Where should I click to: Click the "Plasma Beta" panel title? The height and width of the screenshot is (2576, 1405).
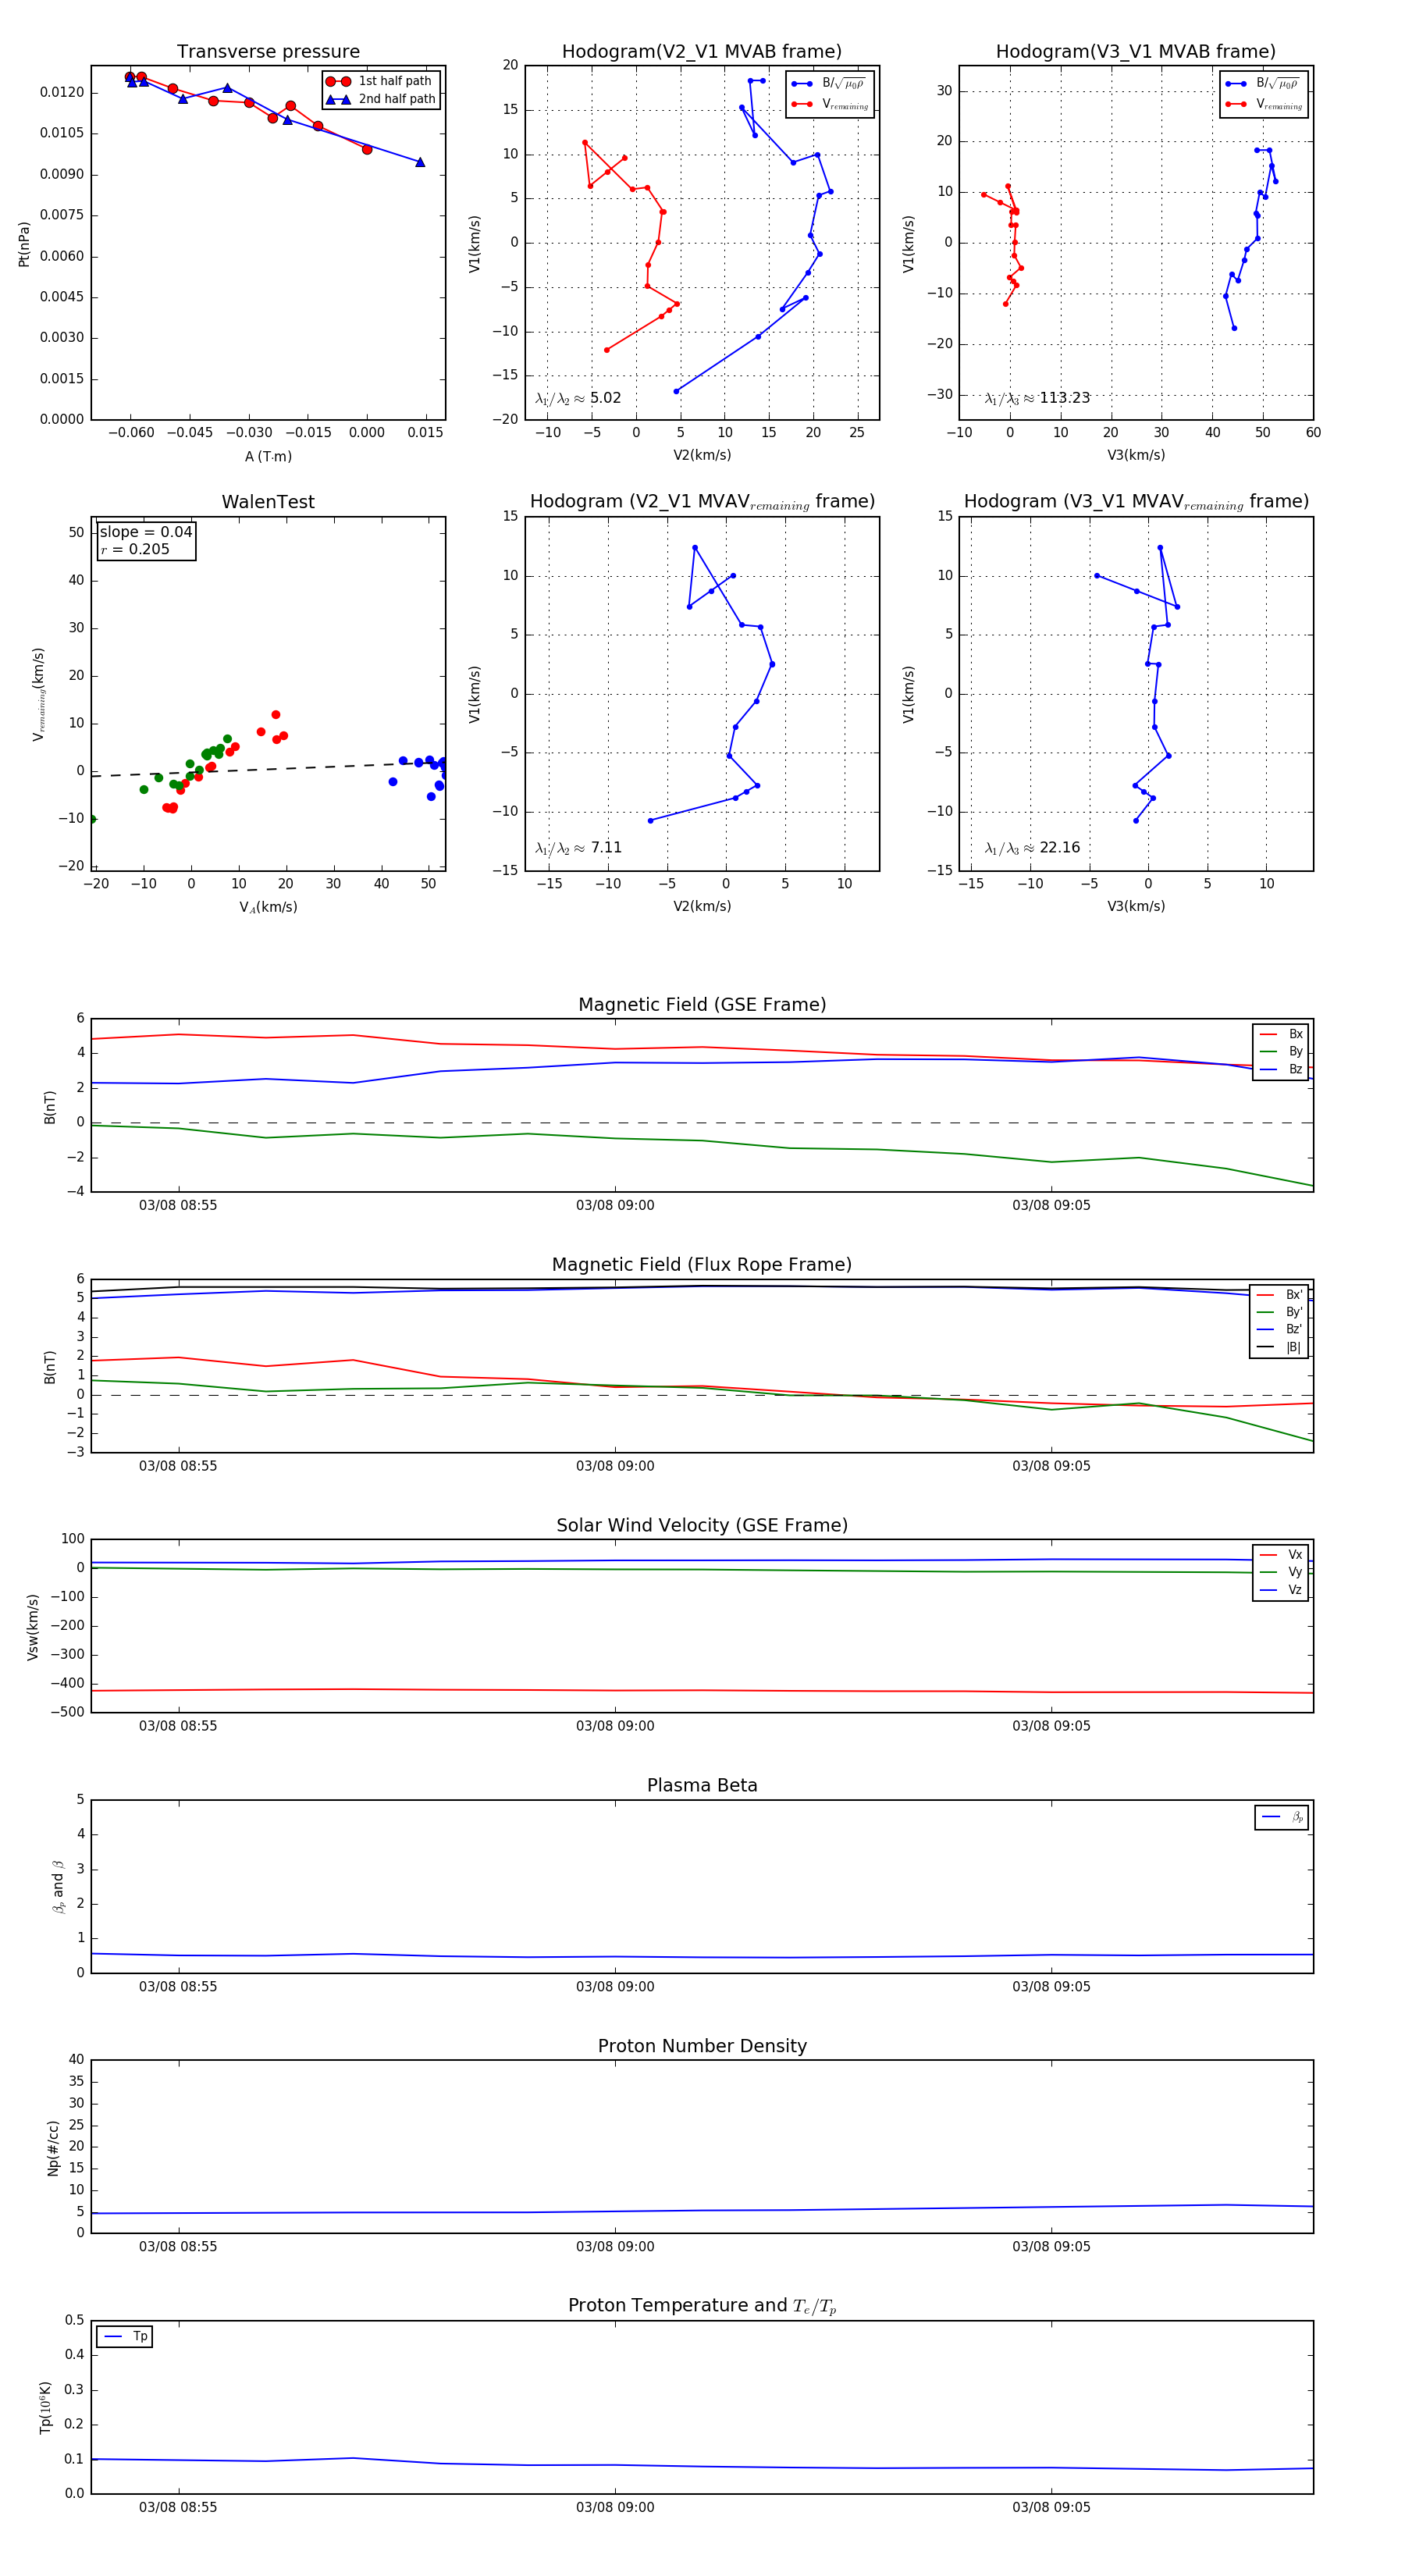702,1786
